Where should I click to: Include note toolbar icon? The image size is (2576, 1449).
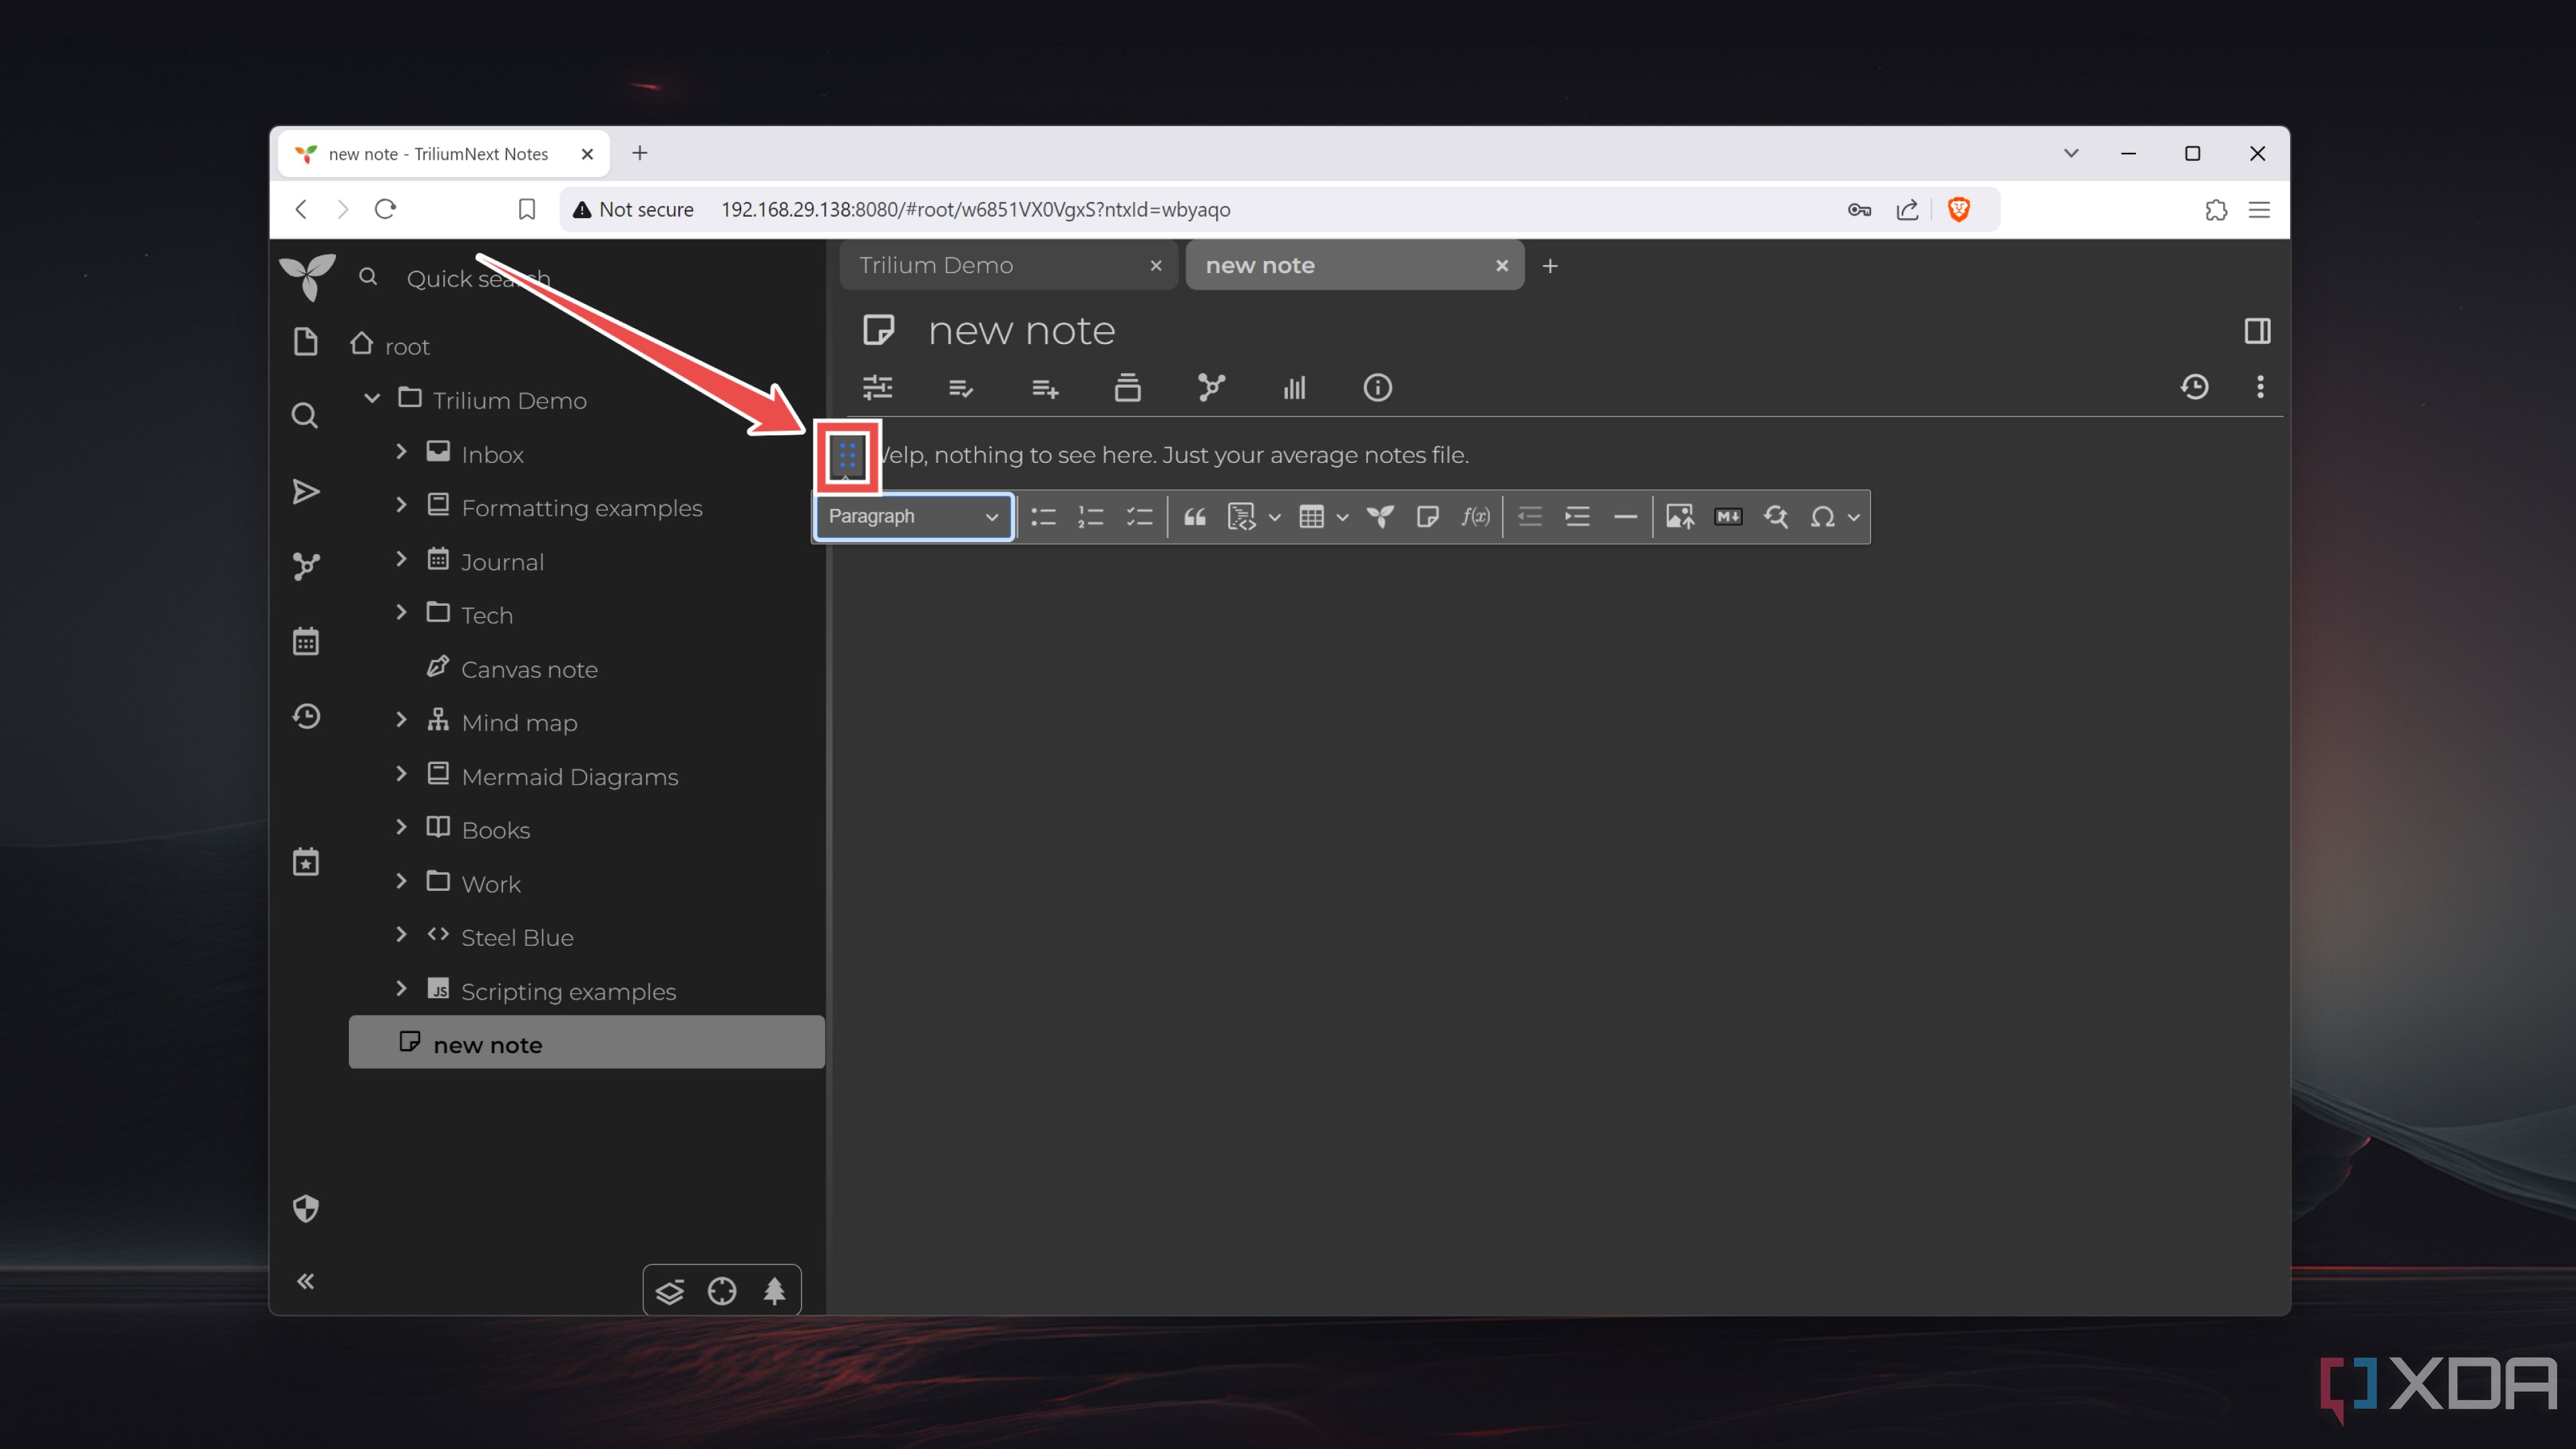(x=1428, y=517)
